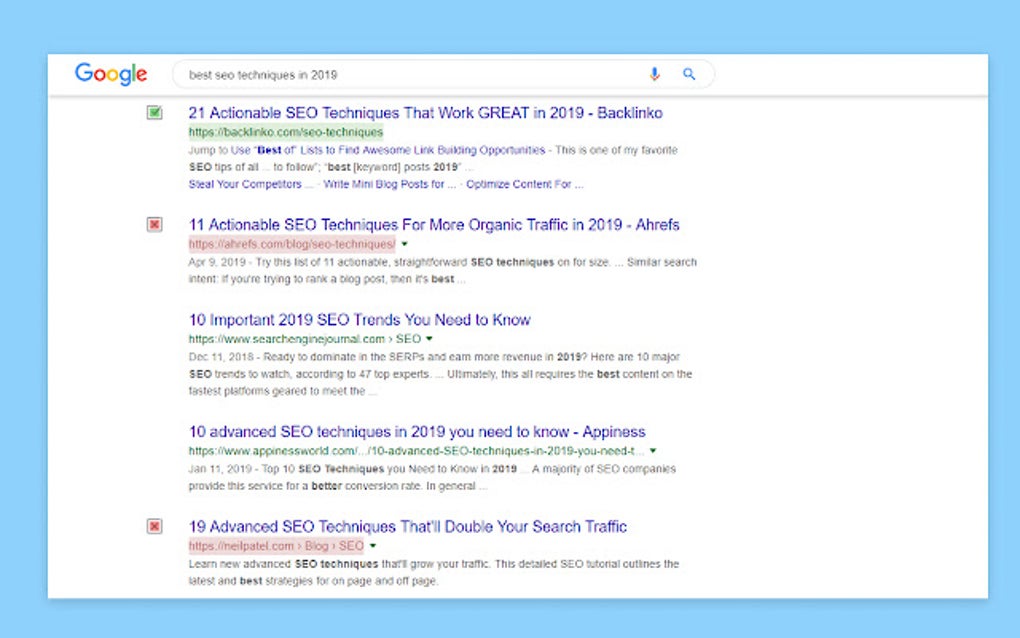The image size is (1020, 638).
Task: Focus the search box with "best seo techniques"
Action: click(443, 74)
